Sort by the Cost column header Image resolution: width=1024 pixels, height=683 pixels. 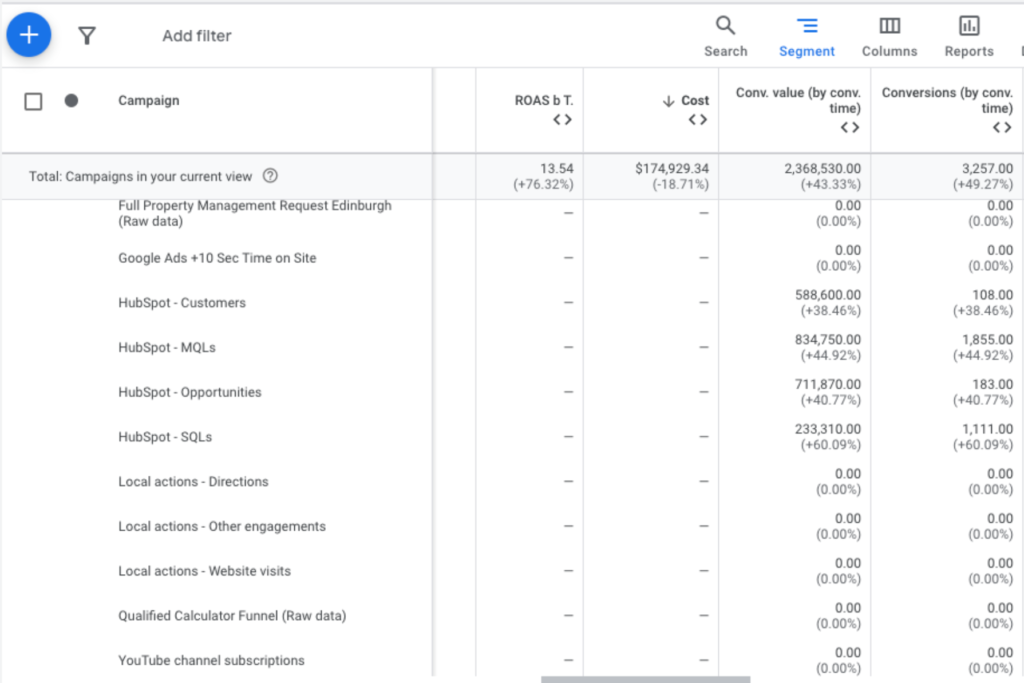point(694,100)
